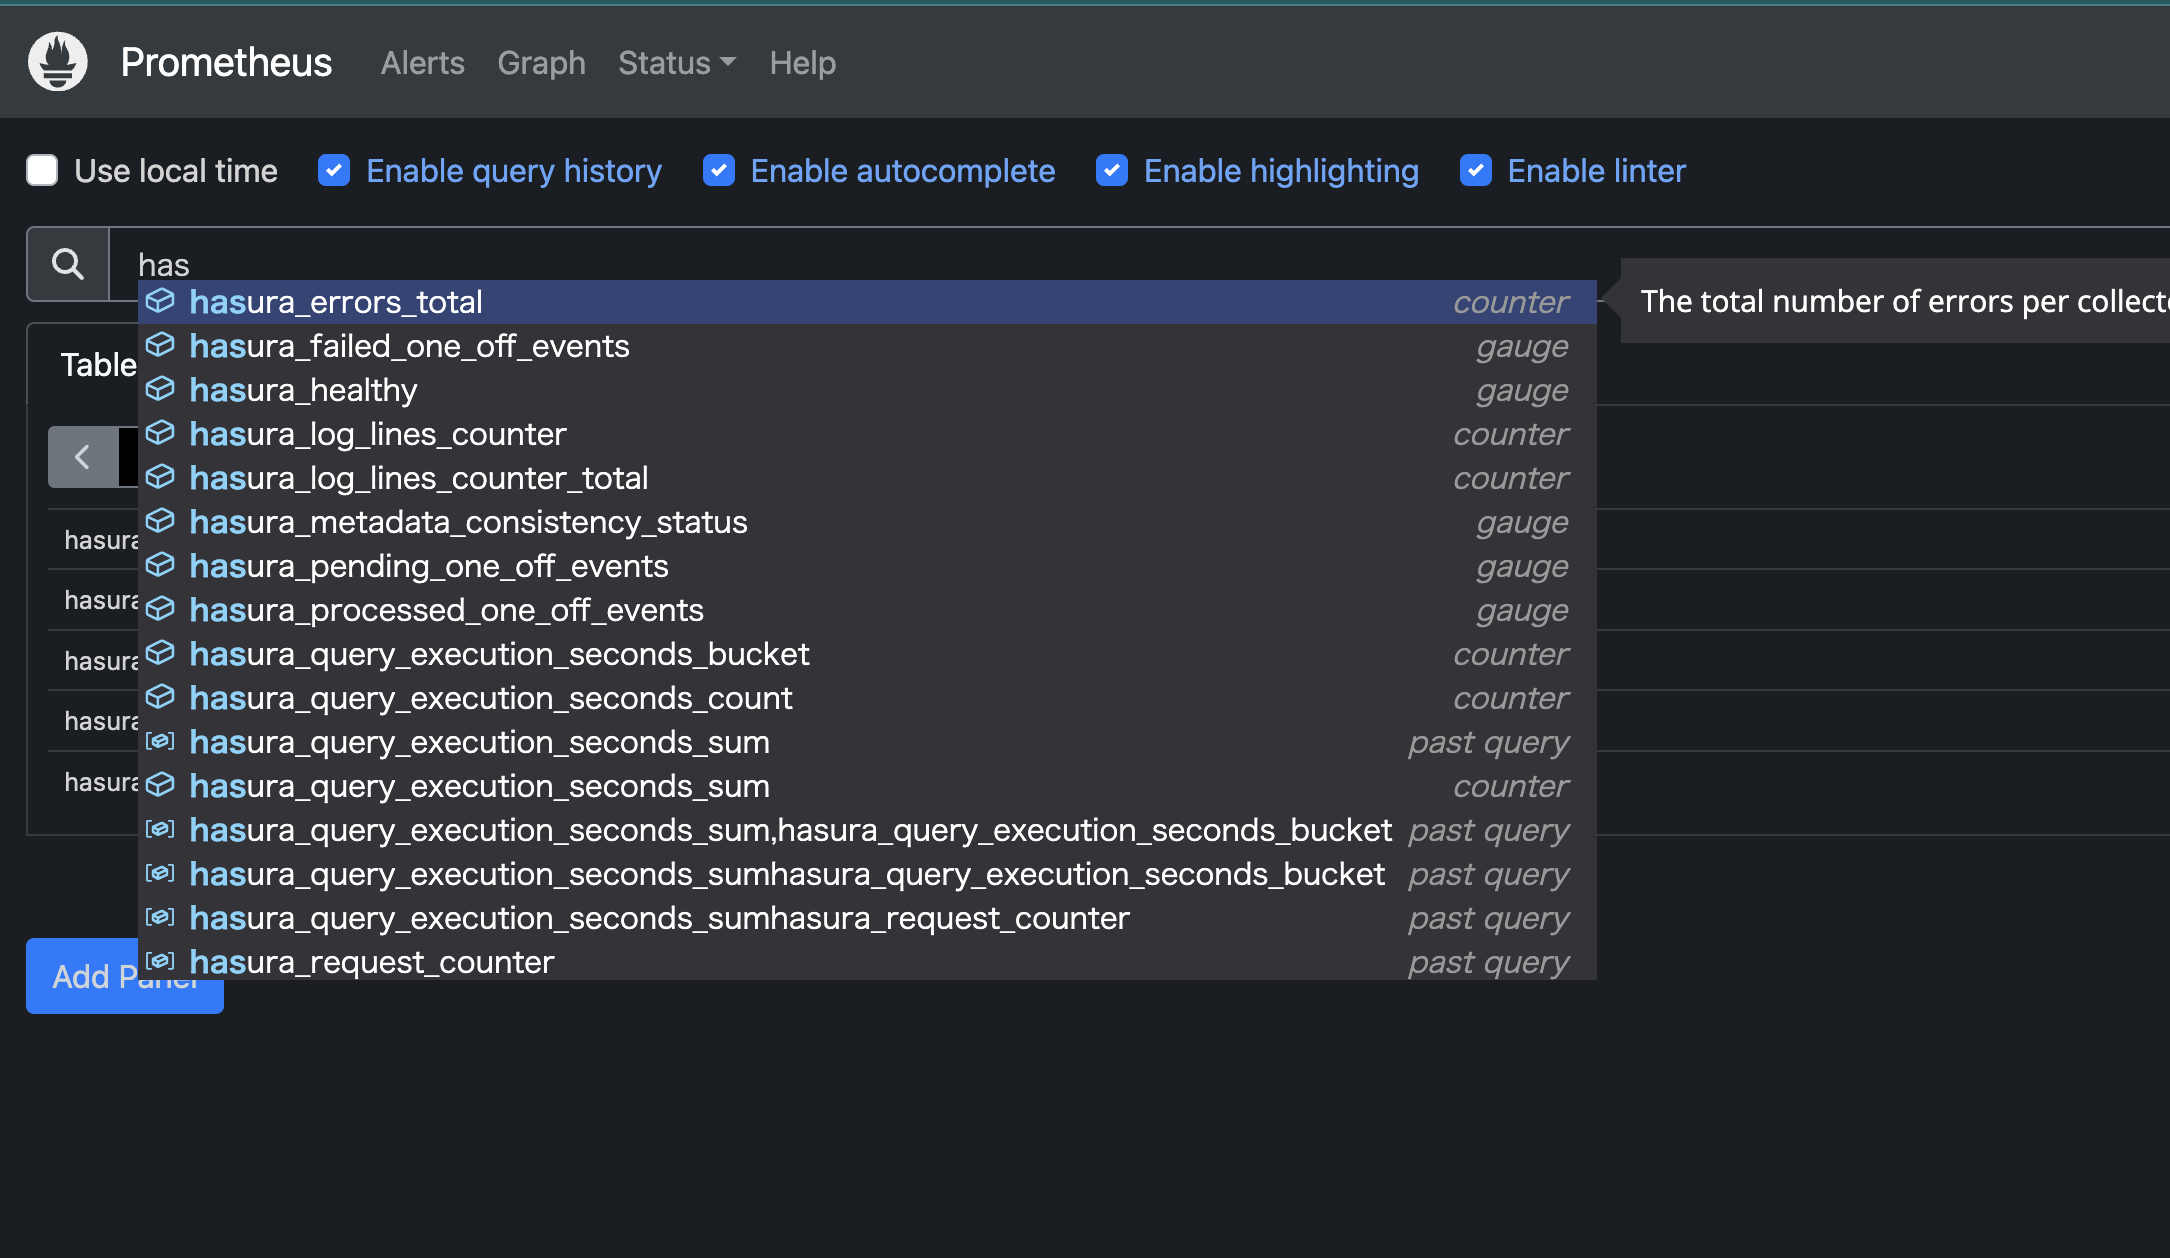The height and width of the screenshot is (1258, 2170).
Task: Click cube icon next to hasura_failed_one_off_events
Action: pyautogui.click(x=160, y=345)
